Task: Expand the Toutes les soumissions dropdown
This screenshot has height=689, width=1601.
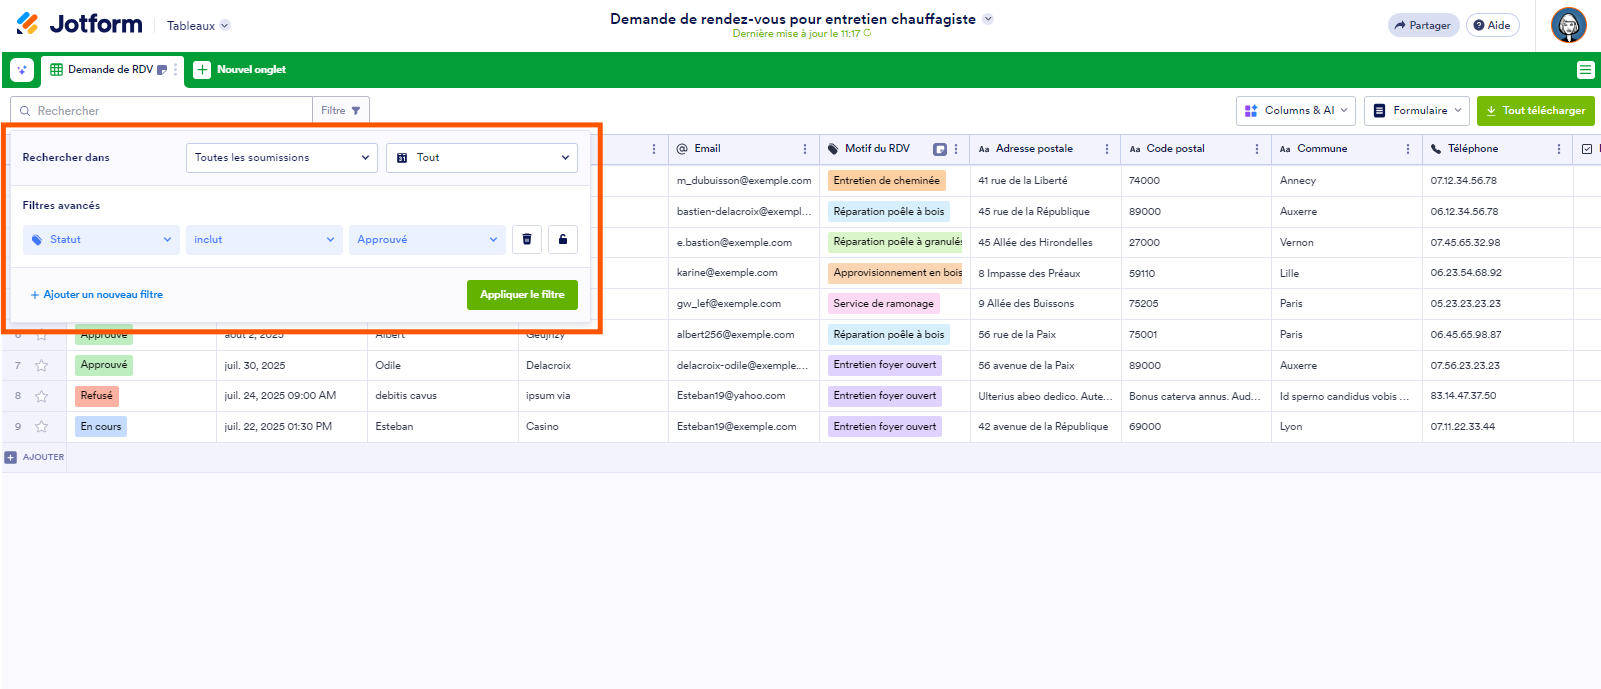Action: tap(281, 158)
